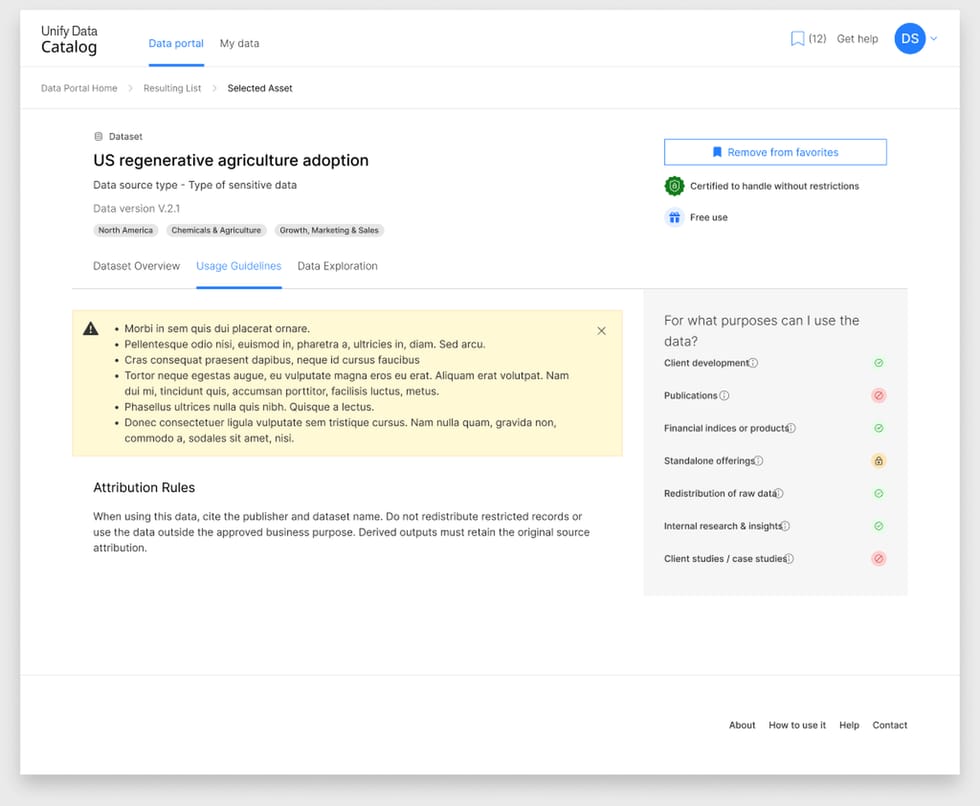This screenshot has height=806, width=980.
Task: Open info icon beside Redistribution of raw data
Action: pyautogui.click(x=779, y=494)
